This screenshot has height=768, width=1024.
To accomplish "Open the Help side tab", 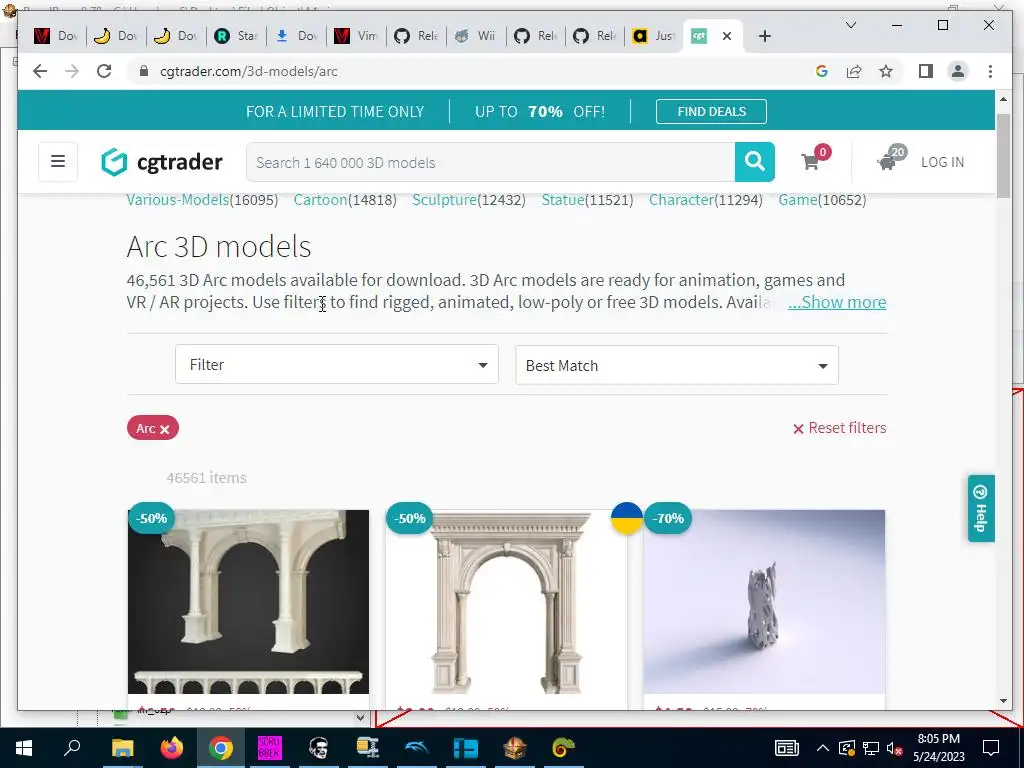I will (981, 508).
